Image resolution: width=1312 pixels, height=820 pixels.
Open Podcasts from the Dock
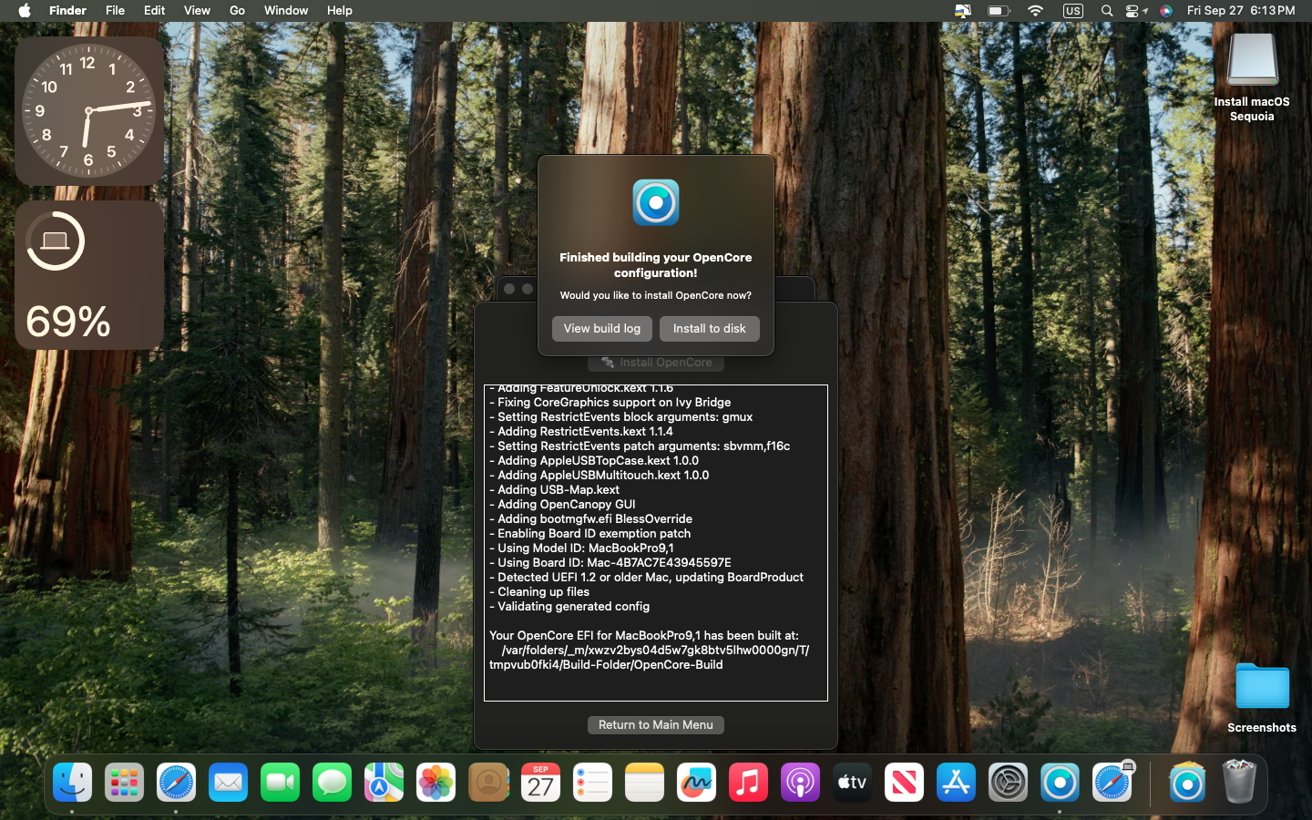[x=800, y=782]
